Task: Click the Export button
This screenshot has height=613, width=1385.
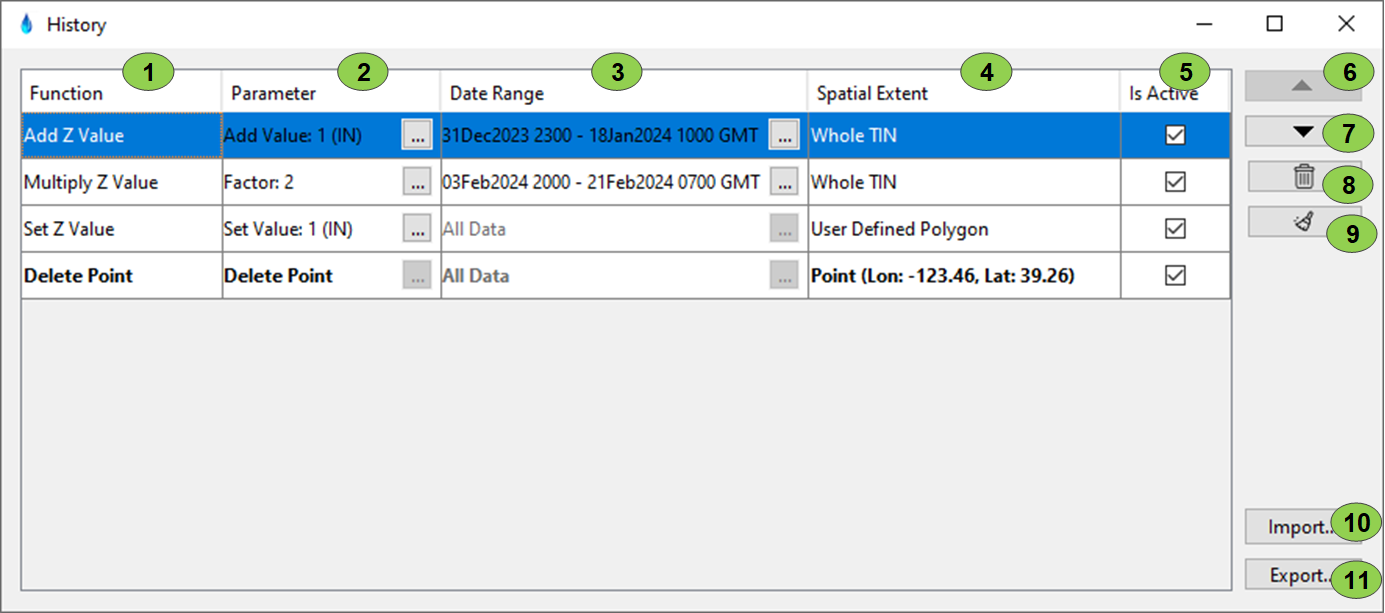Action: [1295, 575]
